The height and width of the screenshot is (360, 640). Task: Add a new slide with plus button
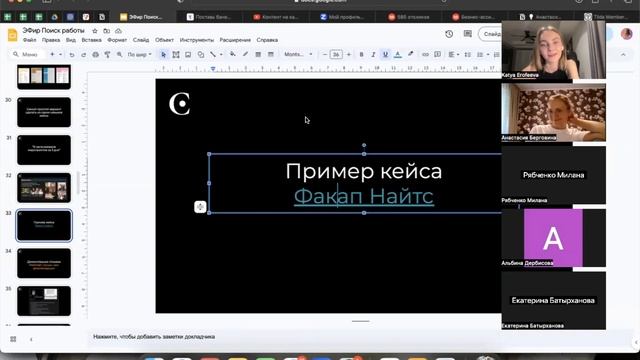(52, 54)
